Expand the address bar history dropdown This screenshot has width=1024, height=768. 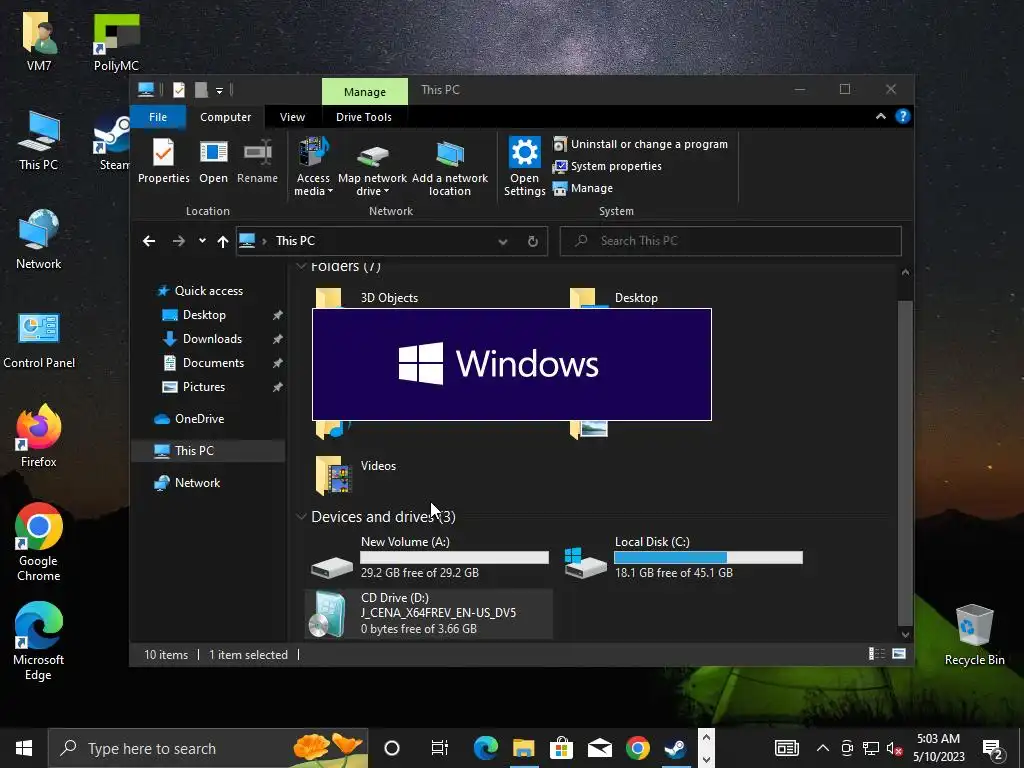(x=503, y=242)
